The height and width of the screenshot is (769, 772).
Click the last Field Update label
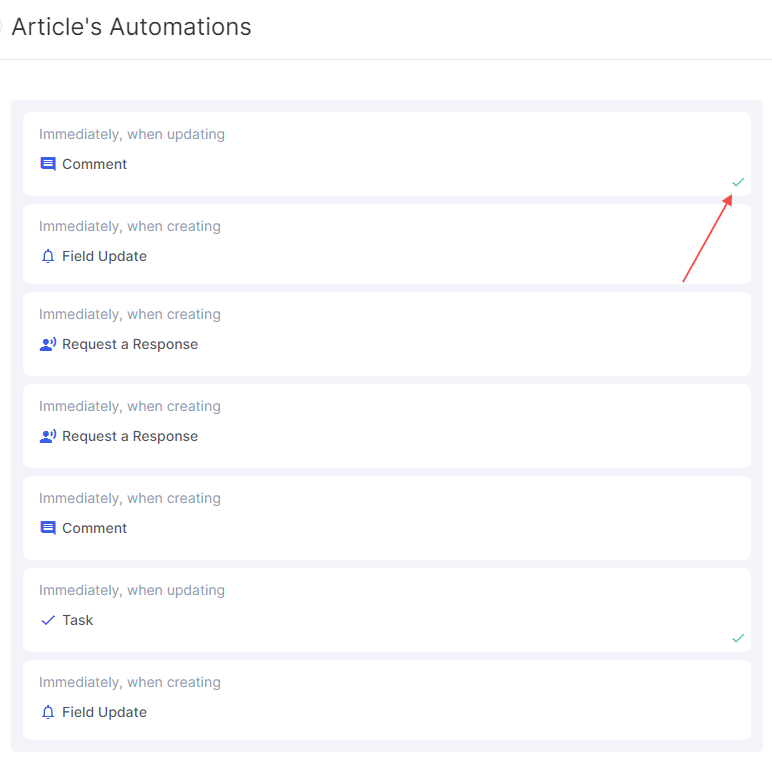pyautogui.click(x=104, y=712)
